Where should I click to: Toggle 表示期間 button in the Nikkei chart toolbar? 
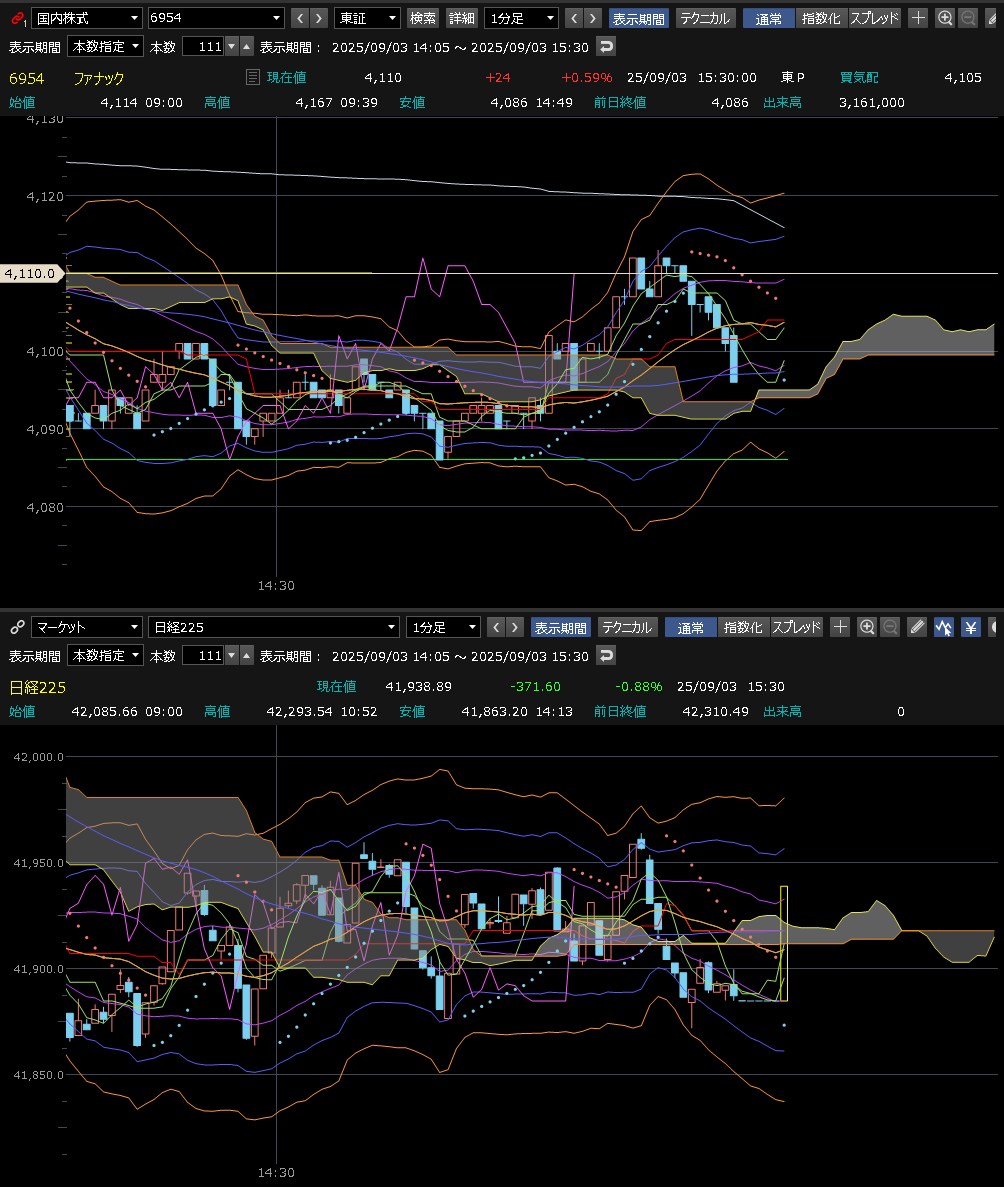coord(560,627)
